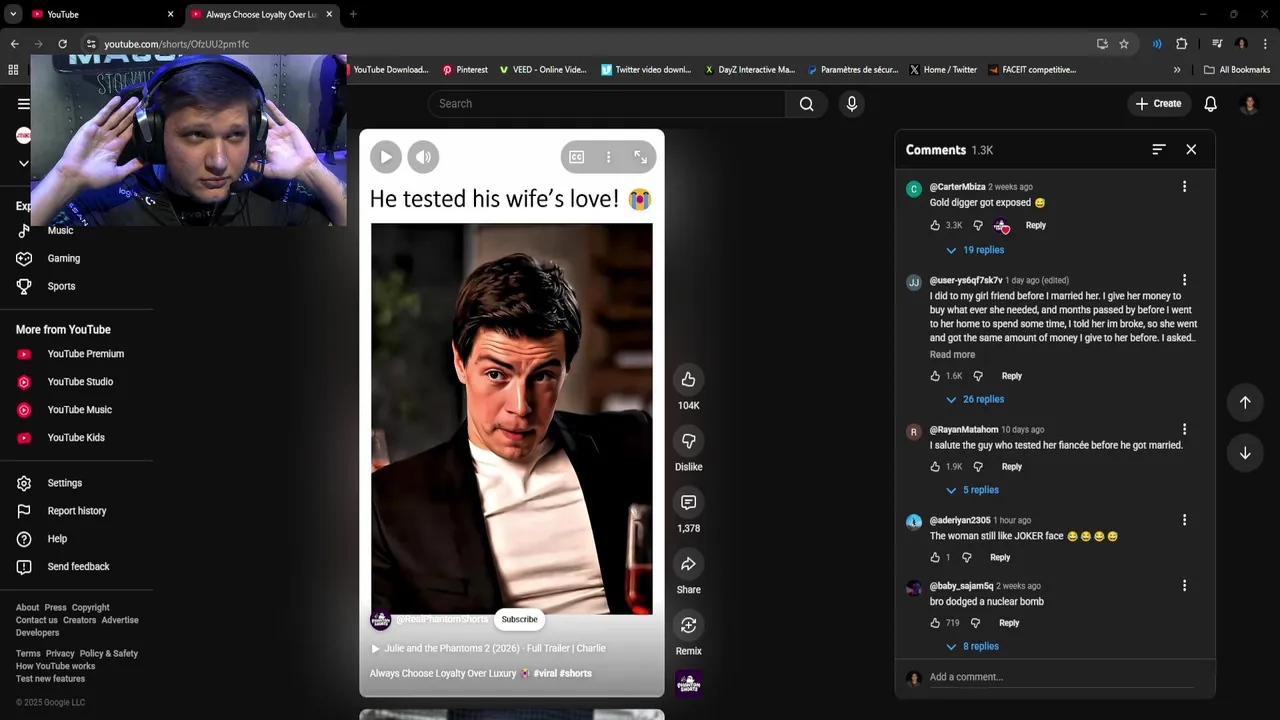Show more bookmarks via the chevron
The height and width of the screenshot is (720, 1280).
point(1177,70)
